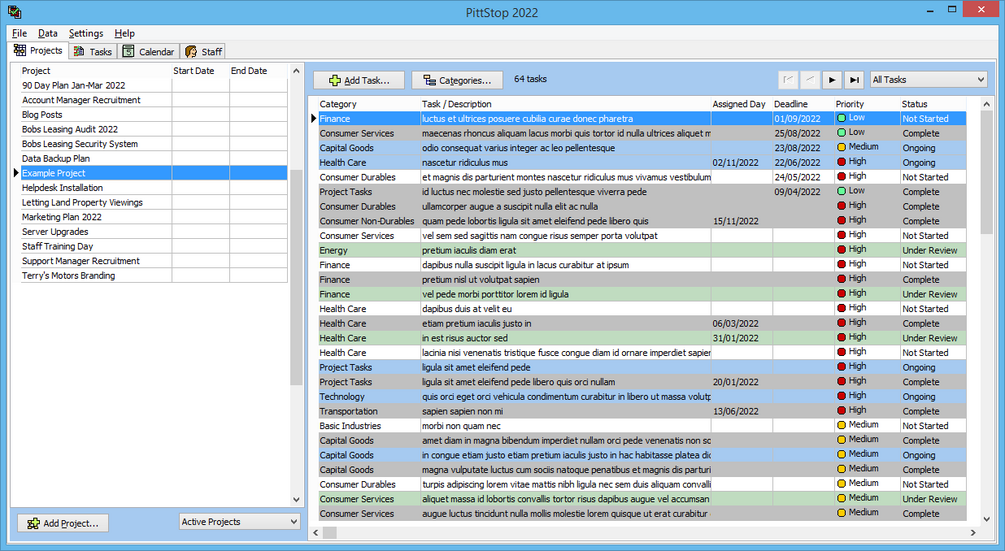Sort by the Priority column header
The width and height of the screenshot is (1005, 551).
(x=866, y=104)
